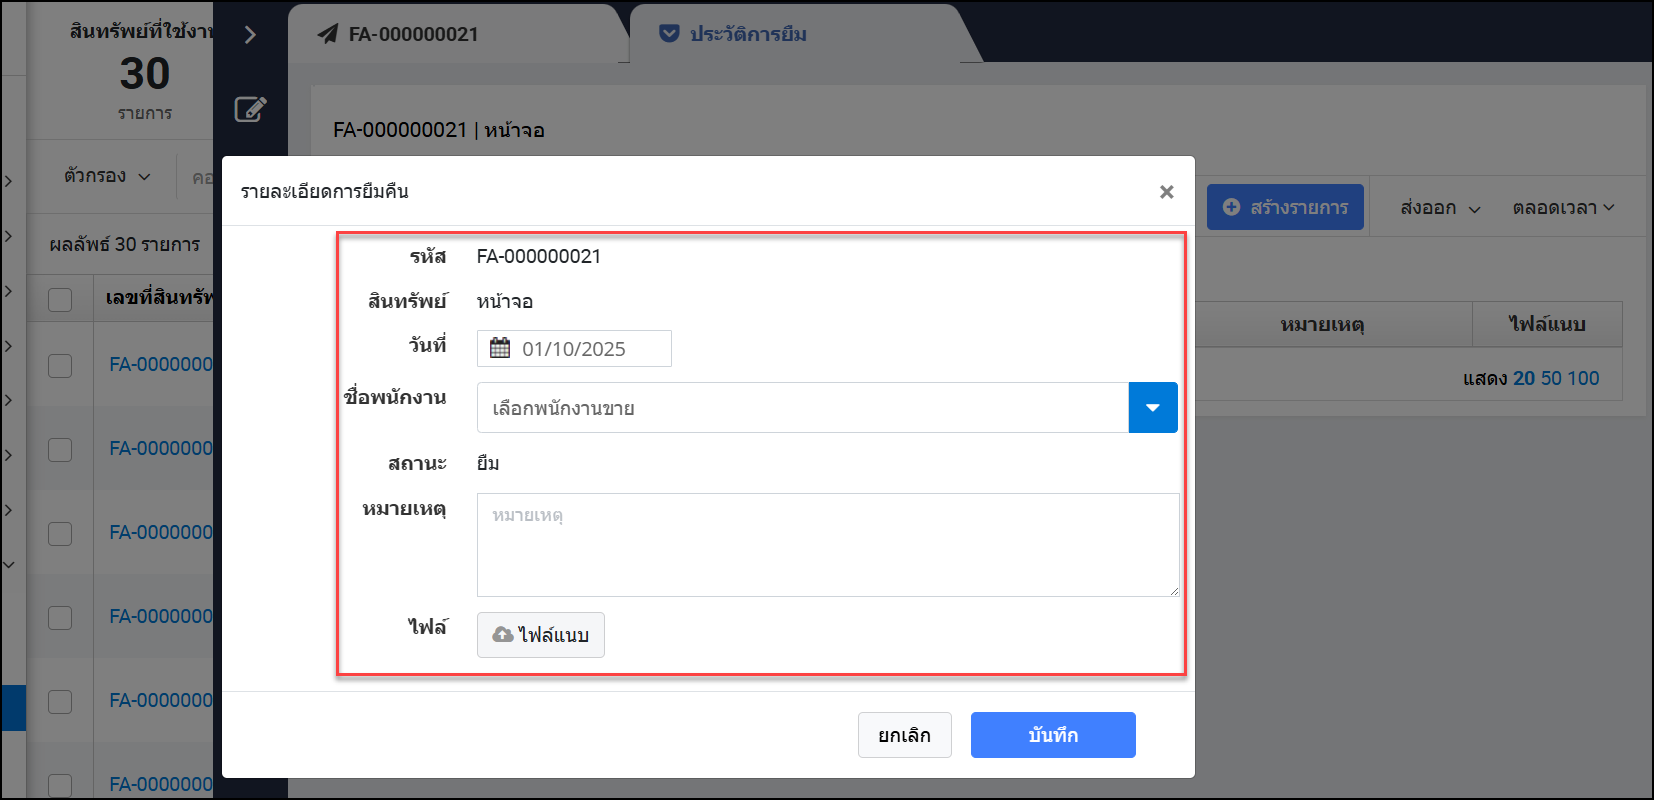This screenshot has width=1654, height=800.
Task: Toggle the select-all checkbox in table header
Action: click(x=60, y=299)
